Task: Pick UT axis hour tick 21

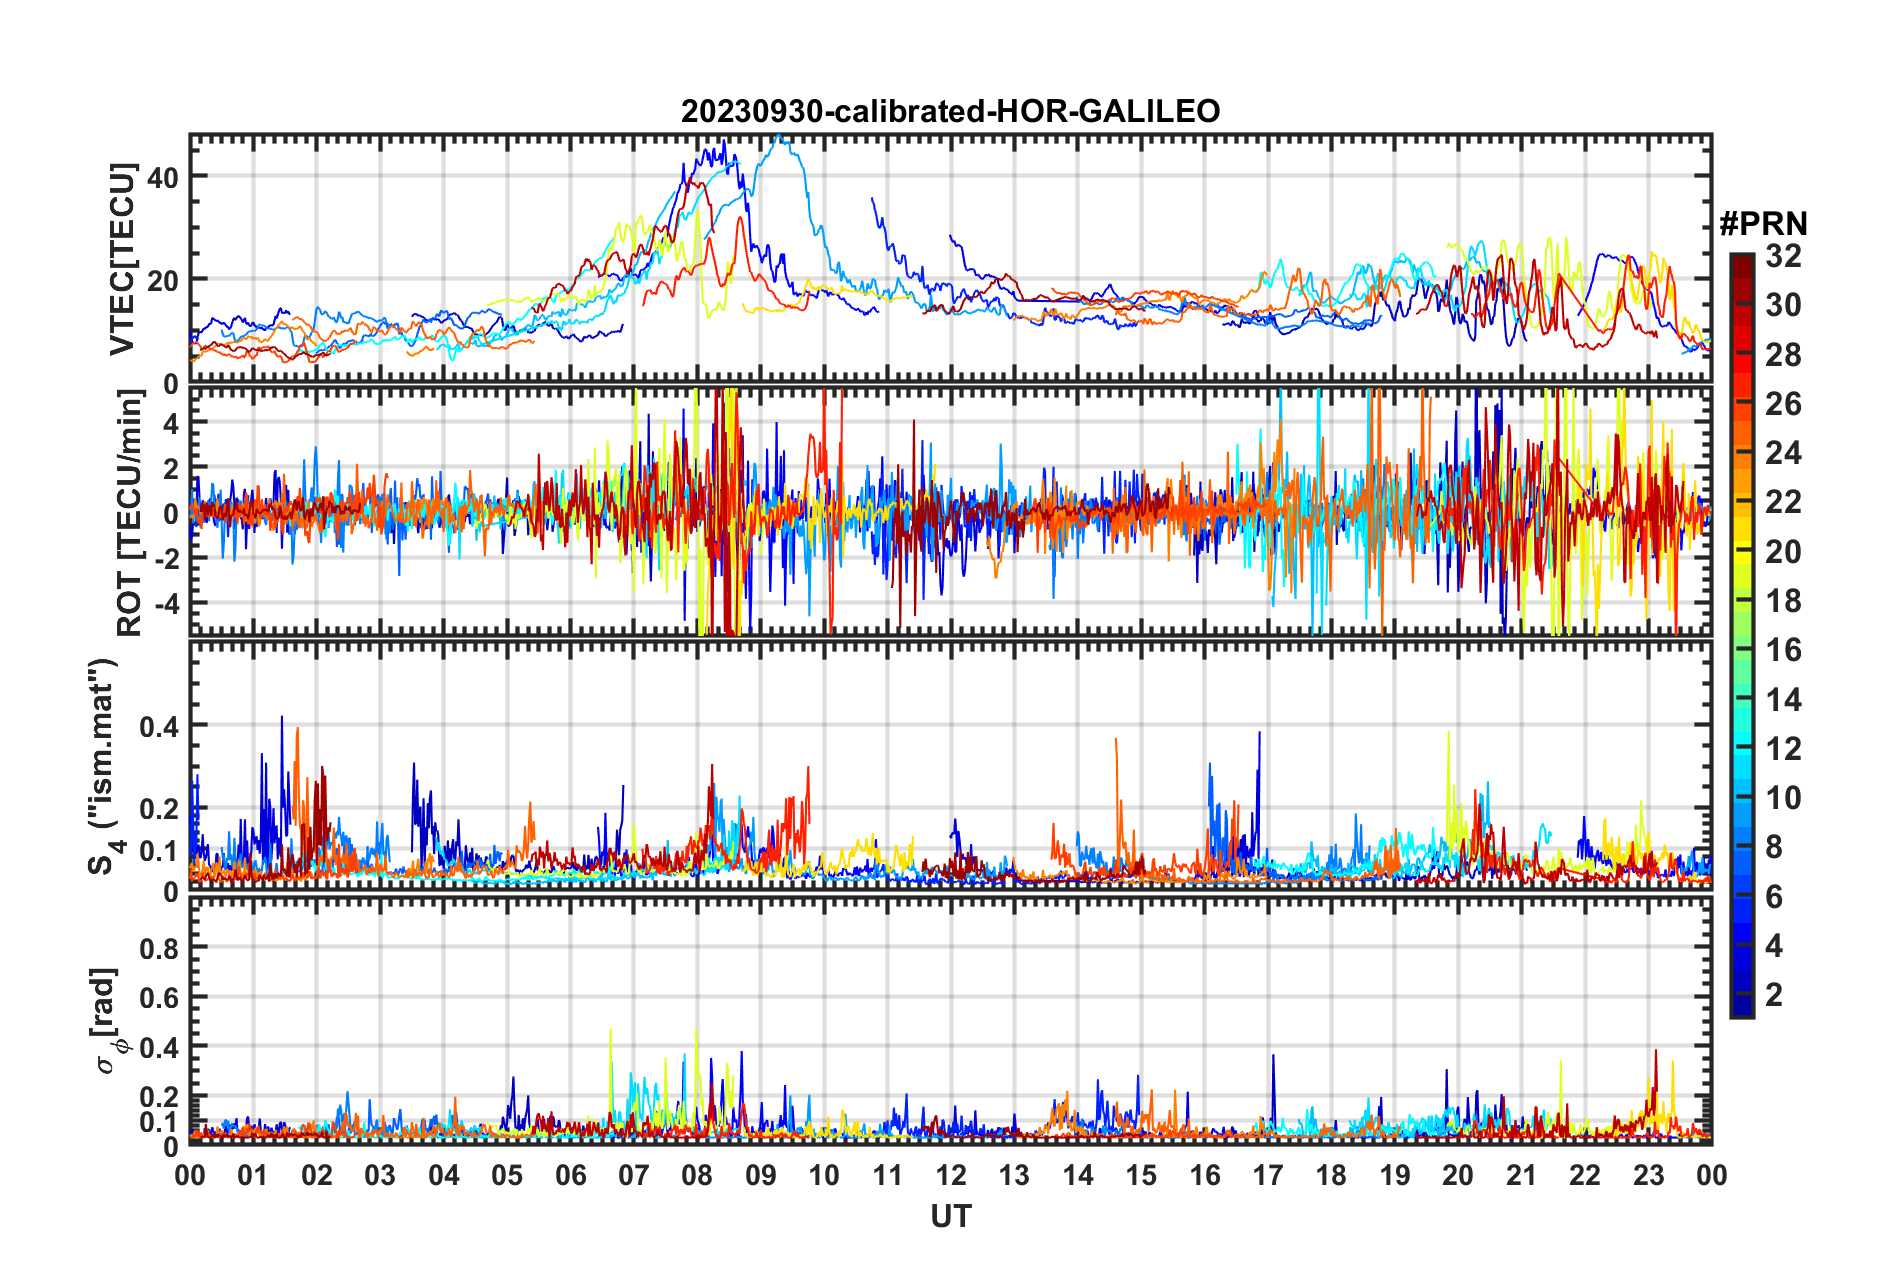Action: [x=1522, y=1175]
